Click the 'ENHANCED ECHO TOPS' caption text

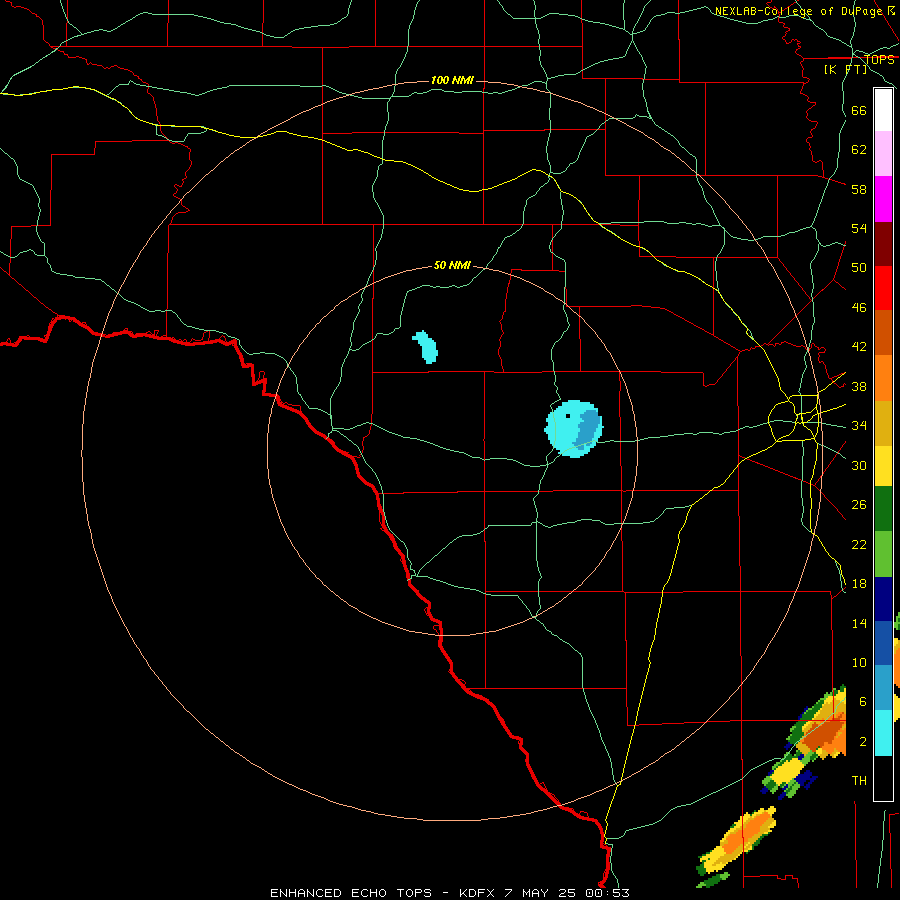[351, 893]
